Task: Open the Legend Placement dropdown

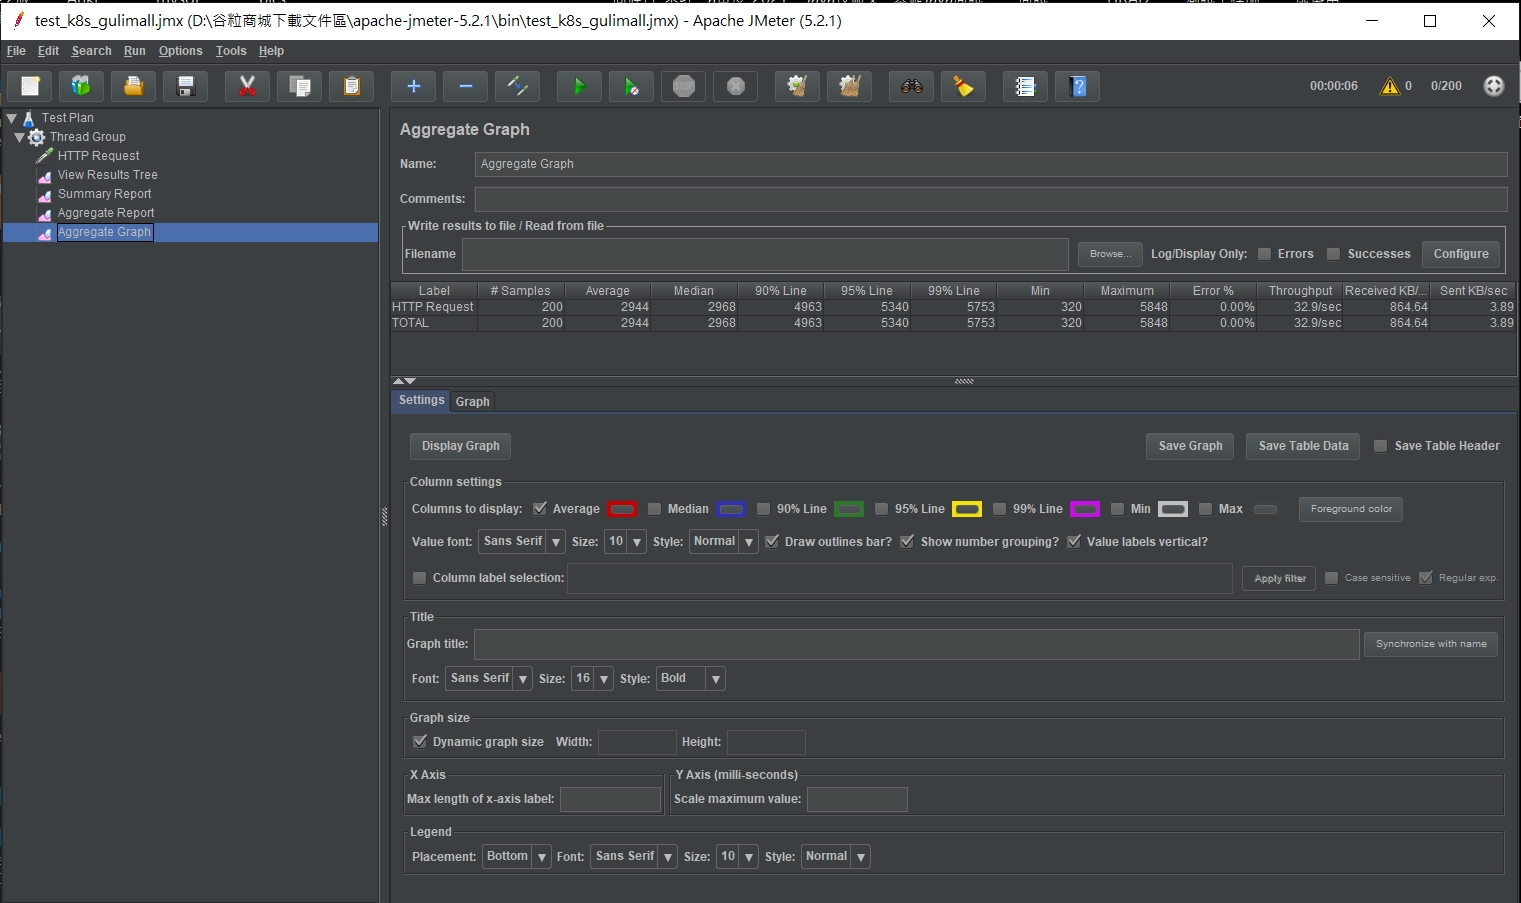Action: tap(516, 857)
